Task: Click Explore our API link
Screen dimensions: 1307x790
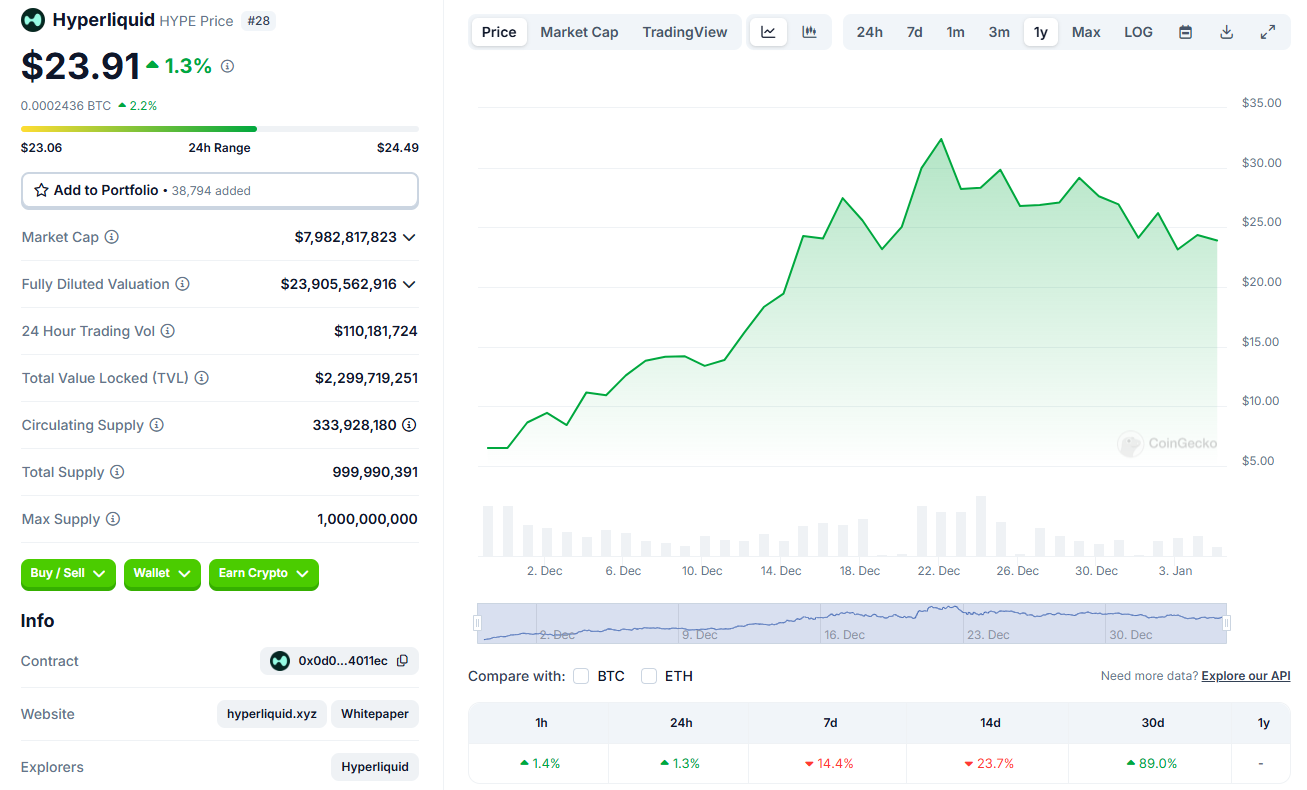Action: click(1246, 676)
